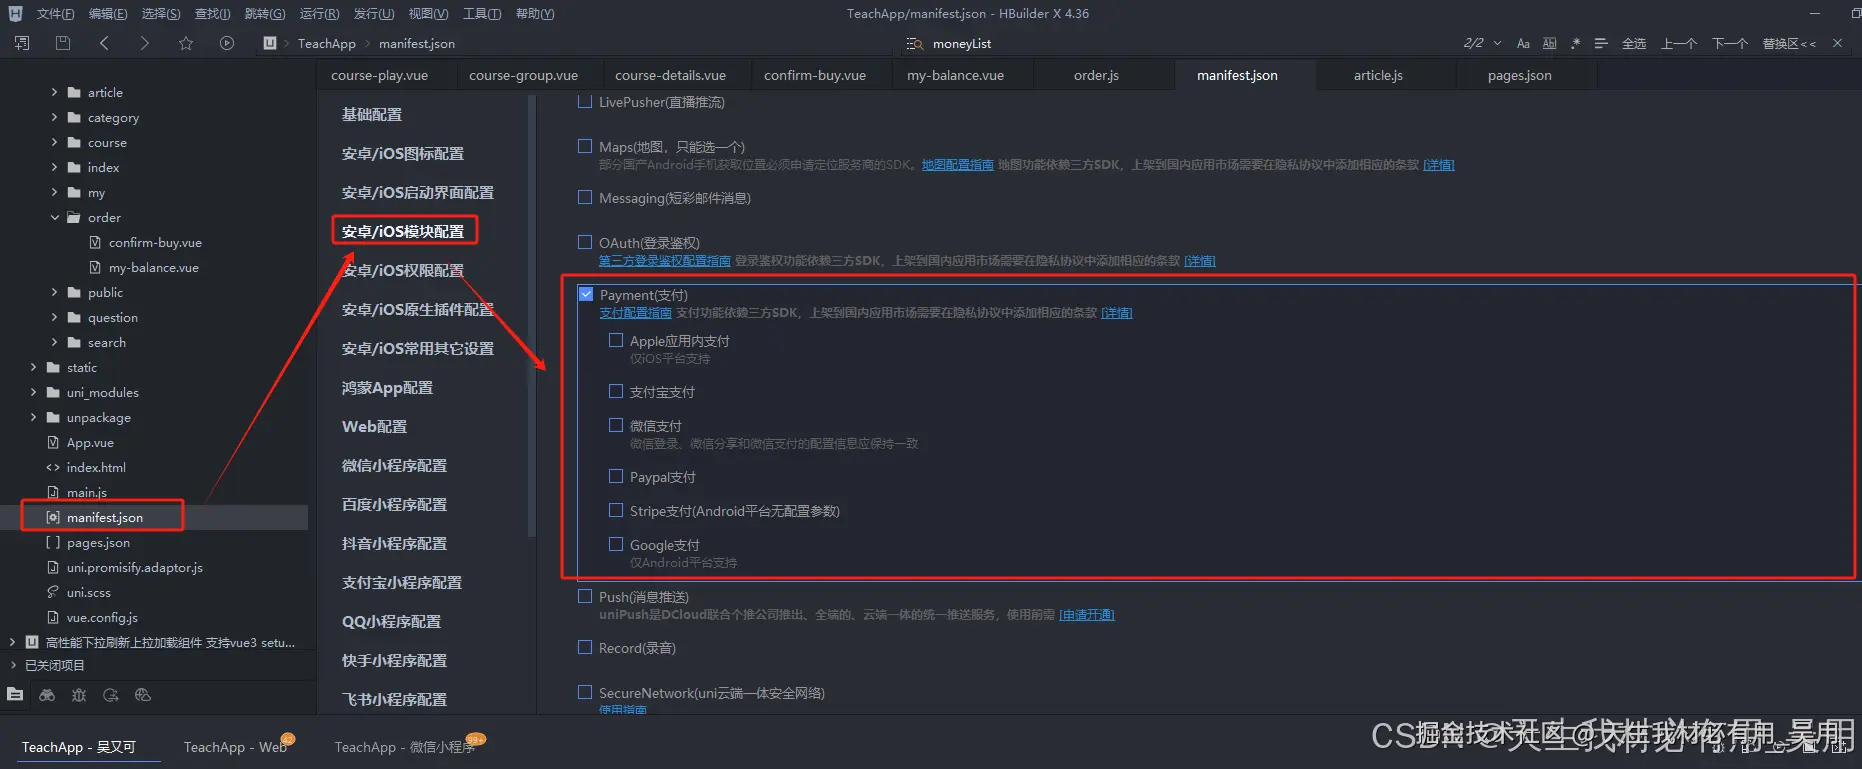Check the 微信支付 checkbox

(616, 425)
